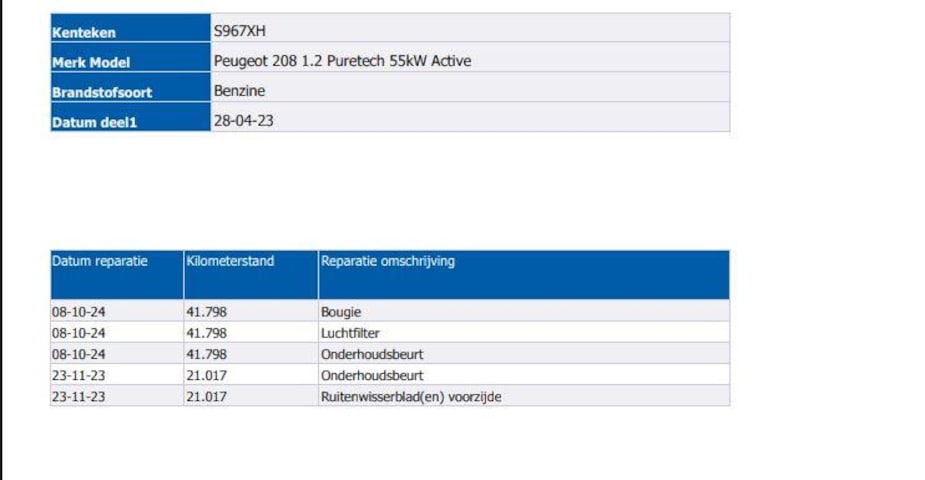Click the Kenteken label cell
The height and width of the screenshot is (480, 925).
click(x=84, y=32)
